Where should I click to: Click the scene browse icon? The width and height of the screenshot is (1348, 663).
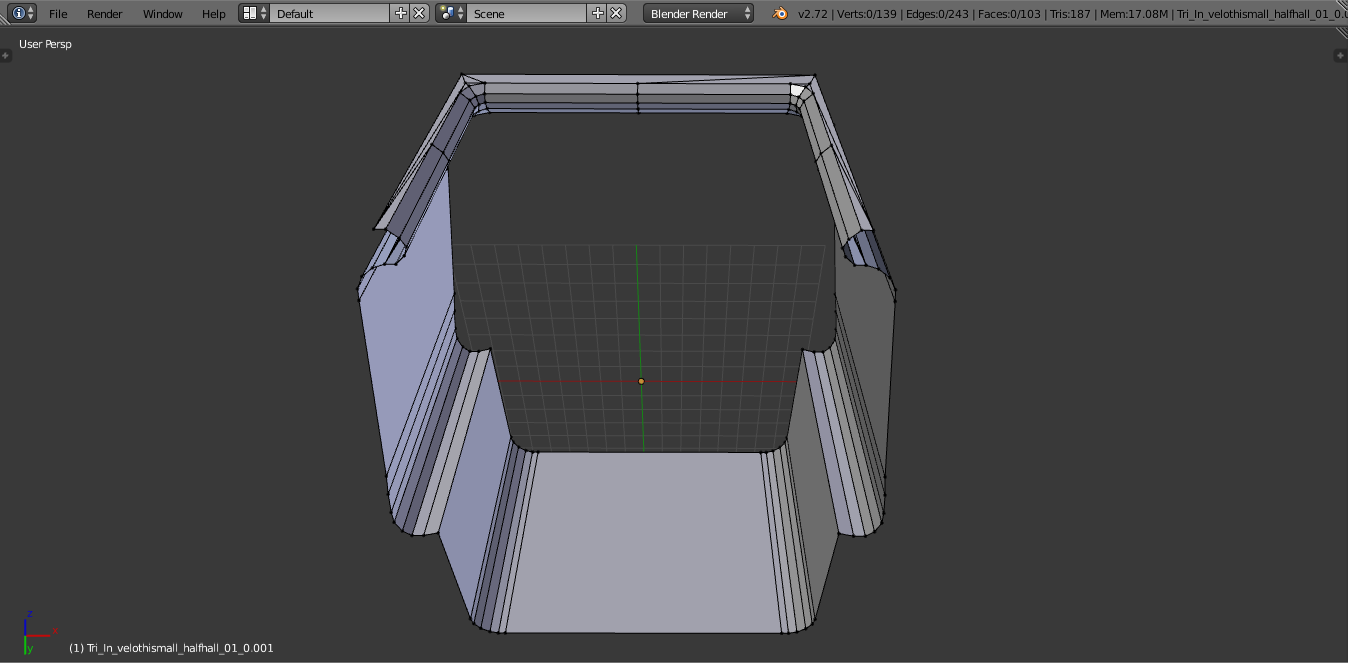pyautogui.click(x=451, y=13)
